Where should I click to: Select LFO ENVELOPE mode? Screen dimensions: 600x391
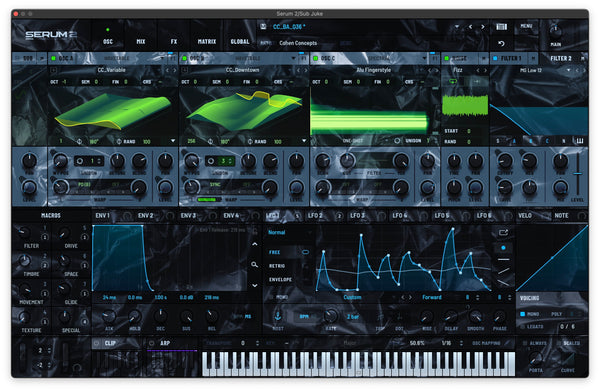280,280
